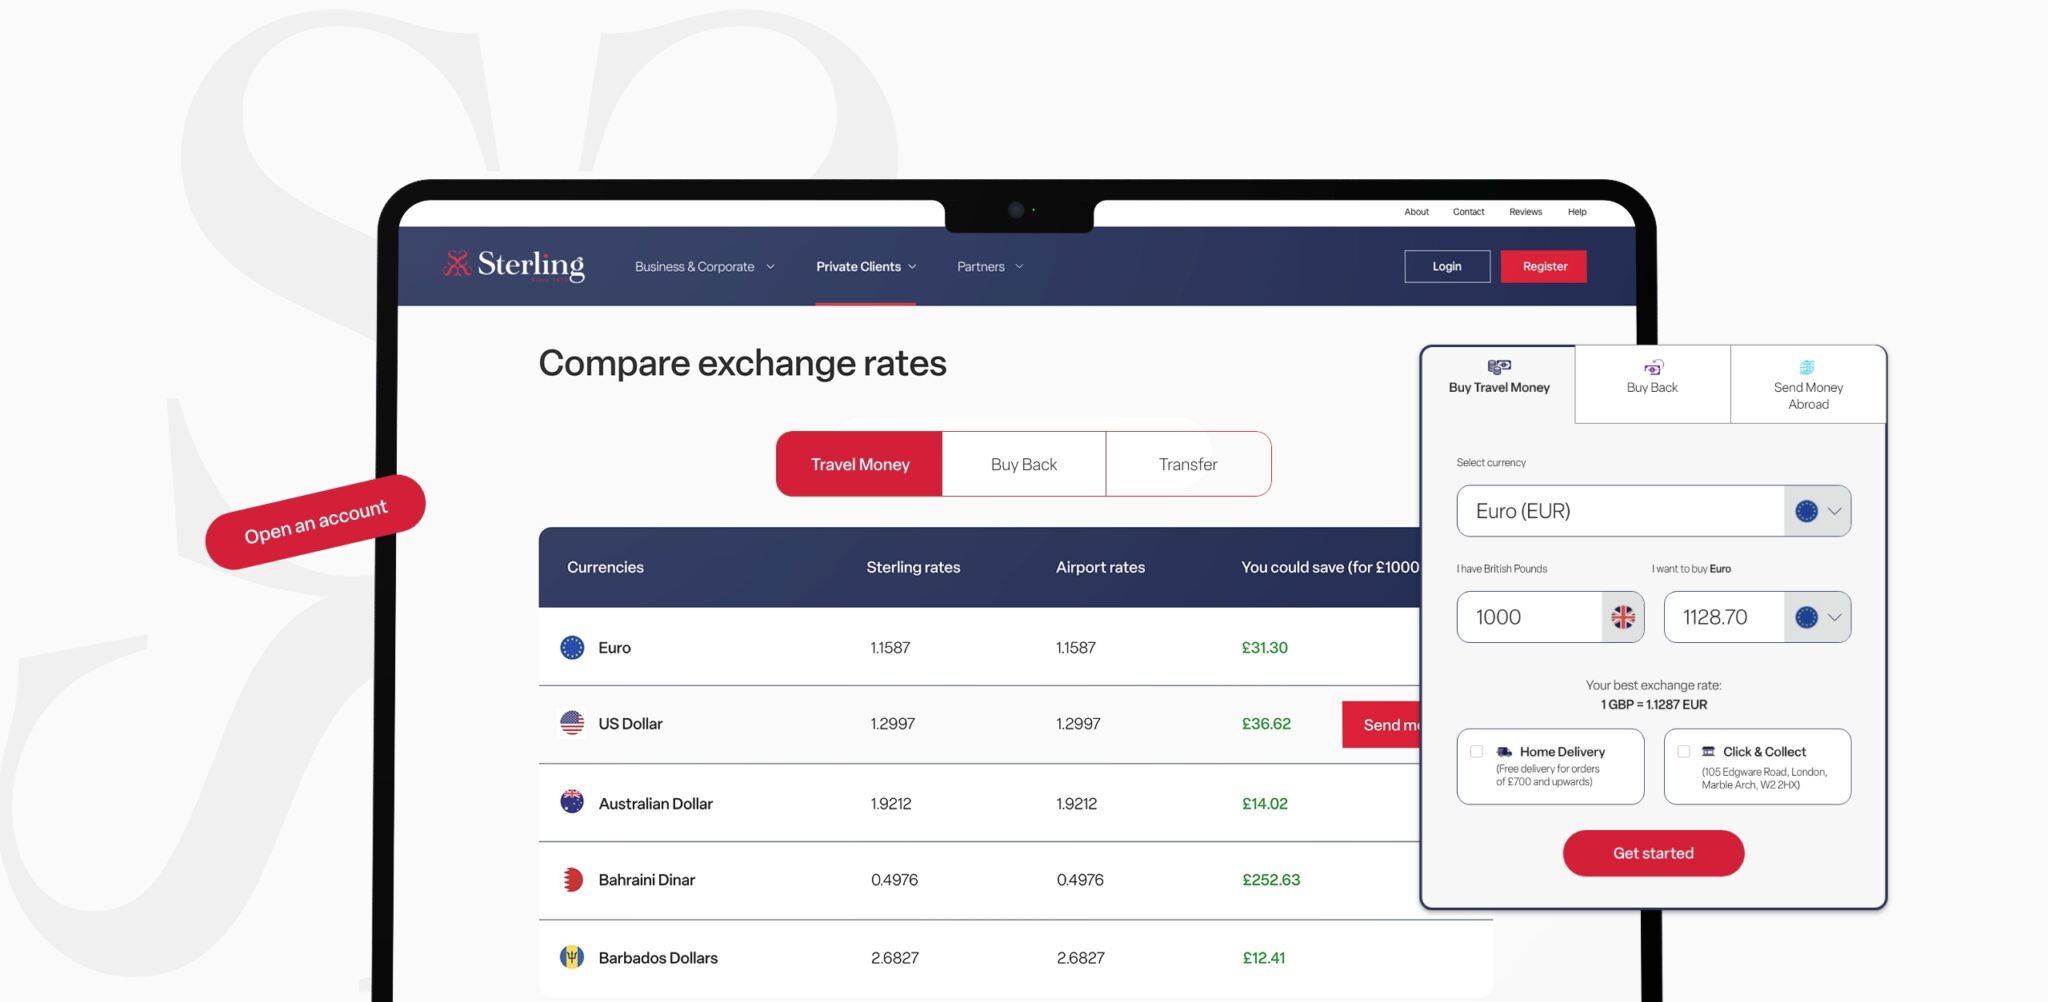Click the £252.63 savings value

tap(1271, 880)
